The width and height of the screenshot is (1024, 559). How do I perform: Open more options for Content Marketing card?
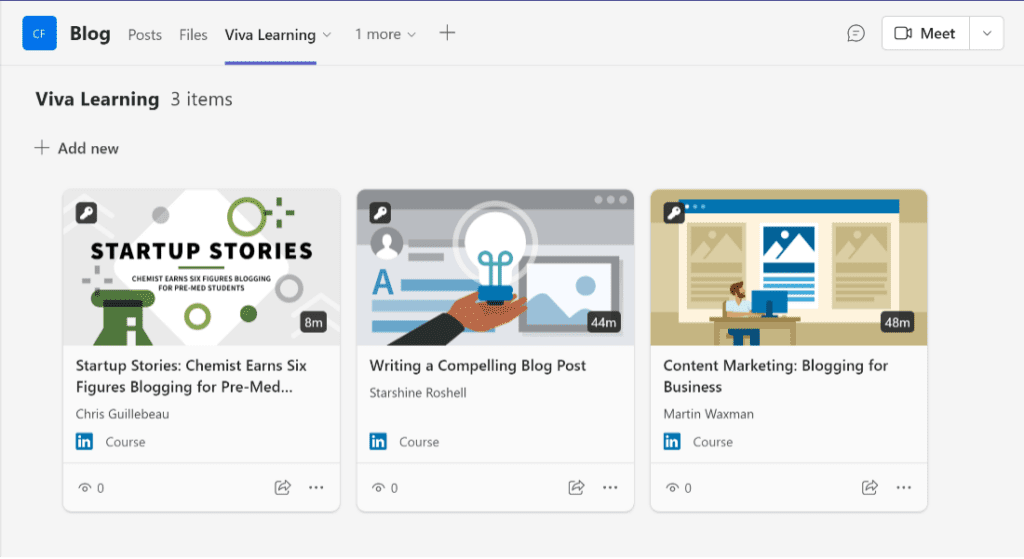904,487
